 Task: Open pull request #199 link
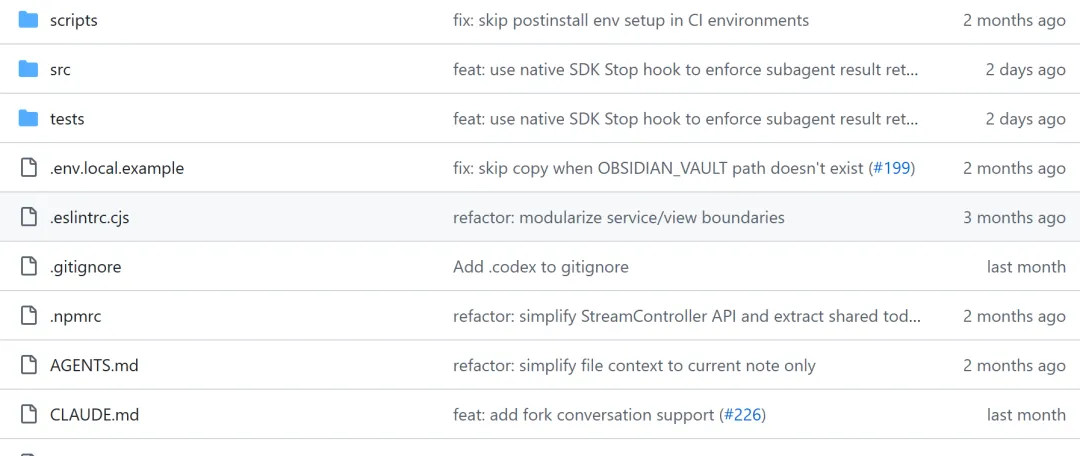point(891,168)
